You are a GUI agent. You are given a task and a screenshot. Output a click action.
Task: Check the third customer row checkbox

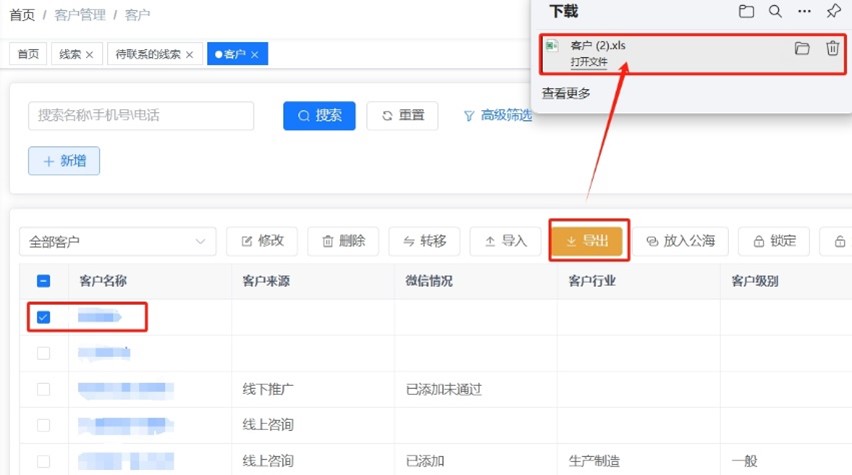point(43,389)
